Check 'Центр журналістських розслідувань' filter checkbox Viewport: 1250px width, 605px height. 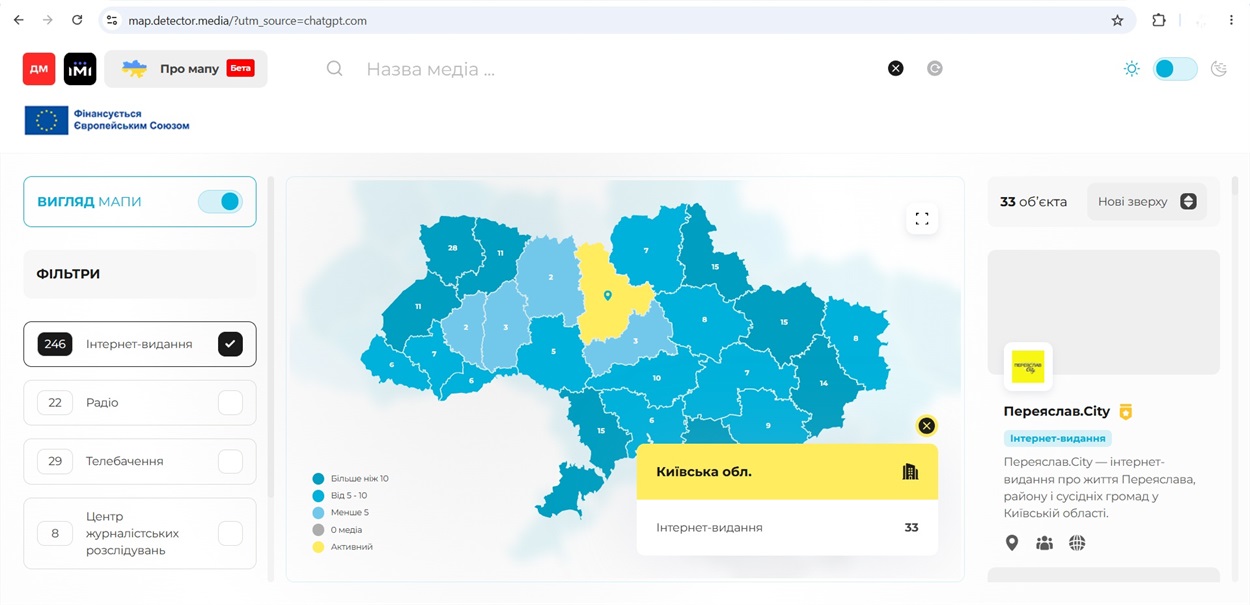pos(230,533)
